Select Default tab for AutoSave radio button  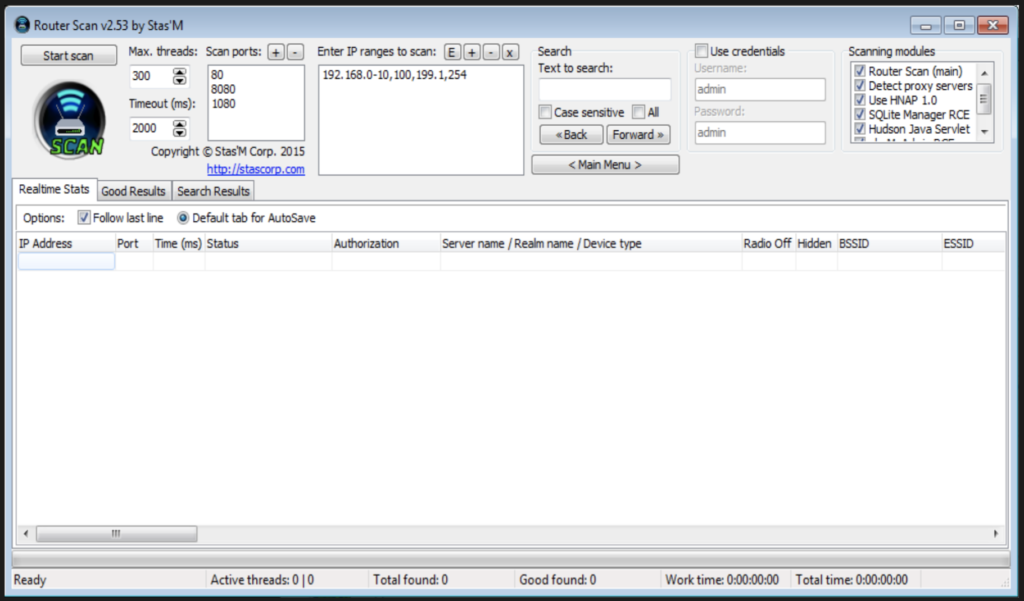coord(183,218)
